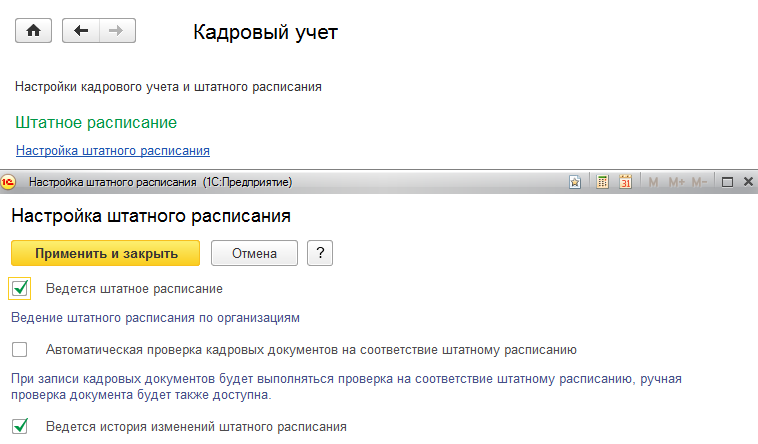
Task: Click the M- memory subtract button
Action: (x=699, y=182)
